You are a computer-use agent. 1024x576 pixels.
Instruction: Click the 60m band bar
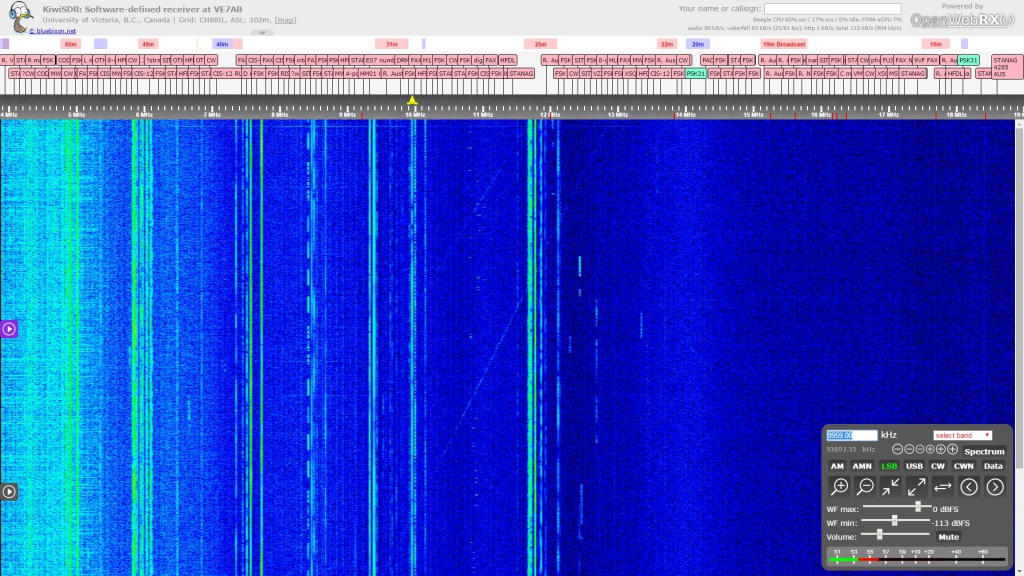tap(71, 44)
